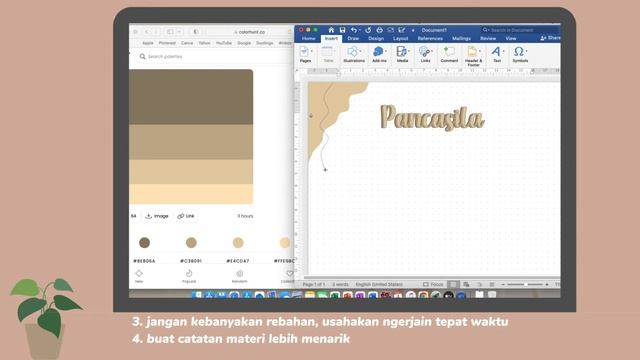Image resolution: width=640 pixels, height=360 pixels.
Task: Click the Image download button on Color Hunt
Action: pos(157,216)
